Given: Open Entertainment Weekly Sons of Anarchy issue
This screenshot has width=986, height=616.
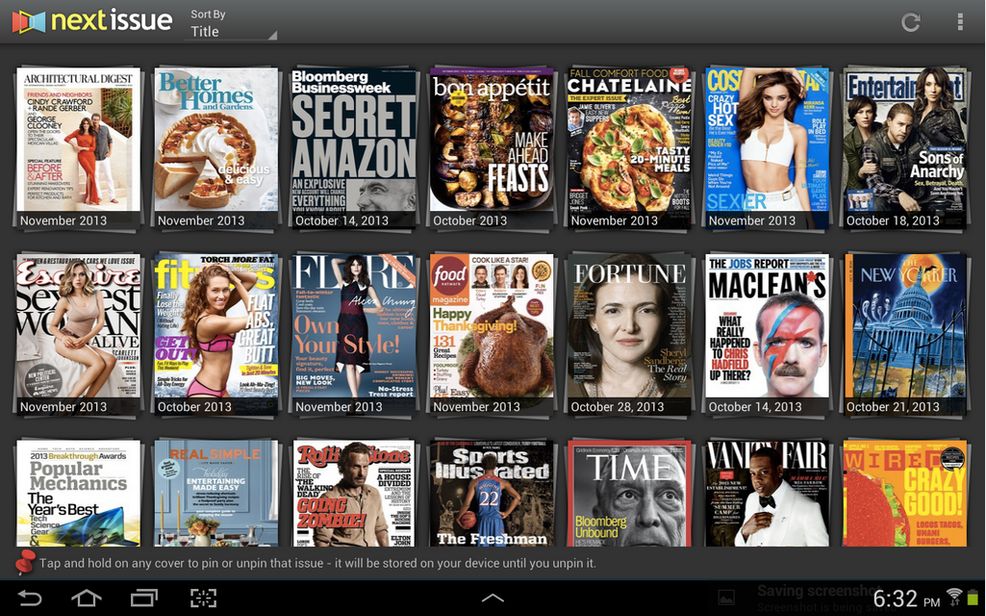Looking at the screenshot, I should tap(904, 148).
